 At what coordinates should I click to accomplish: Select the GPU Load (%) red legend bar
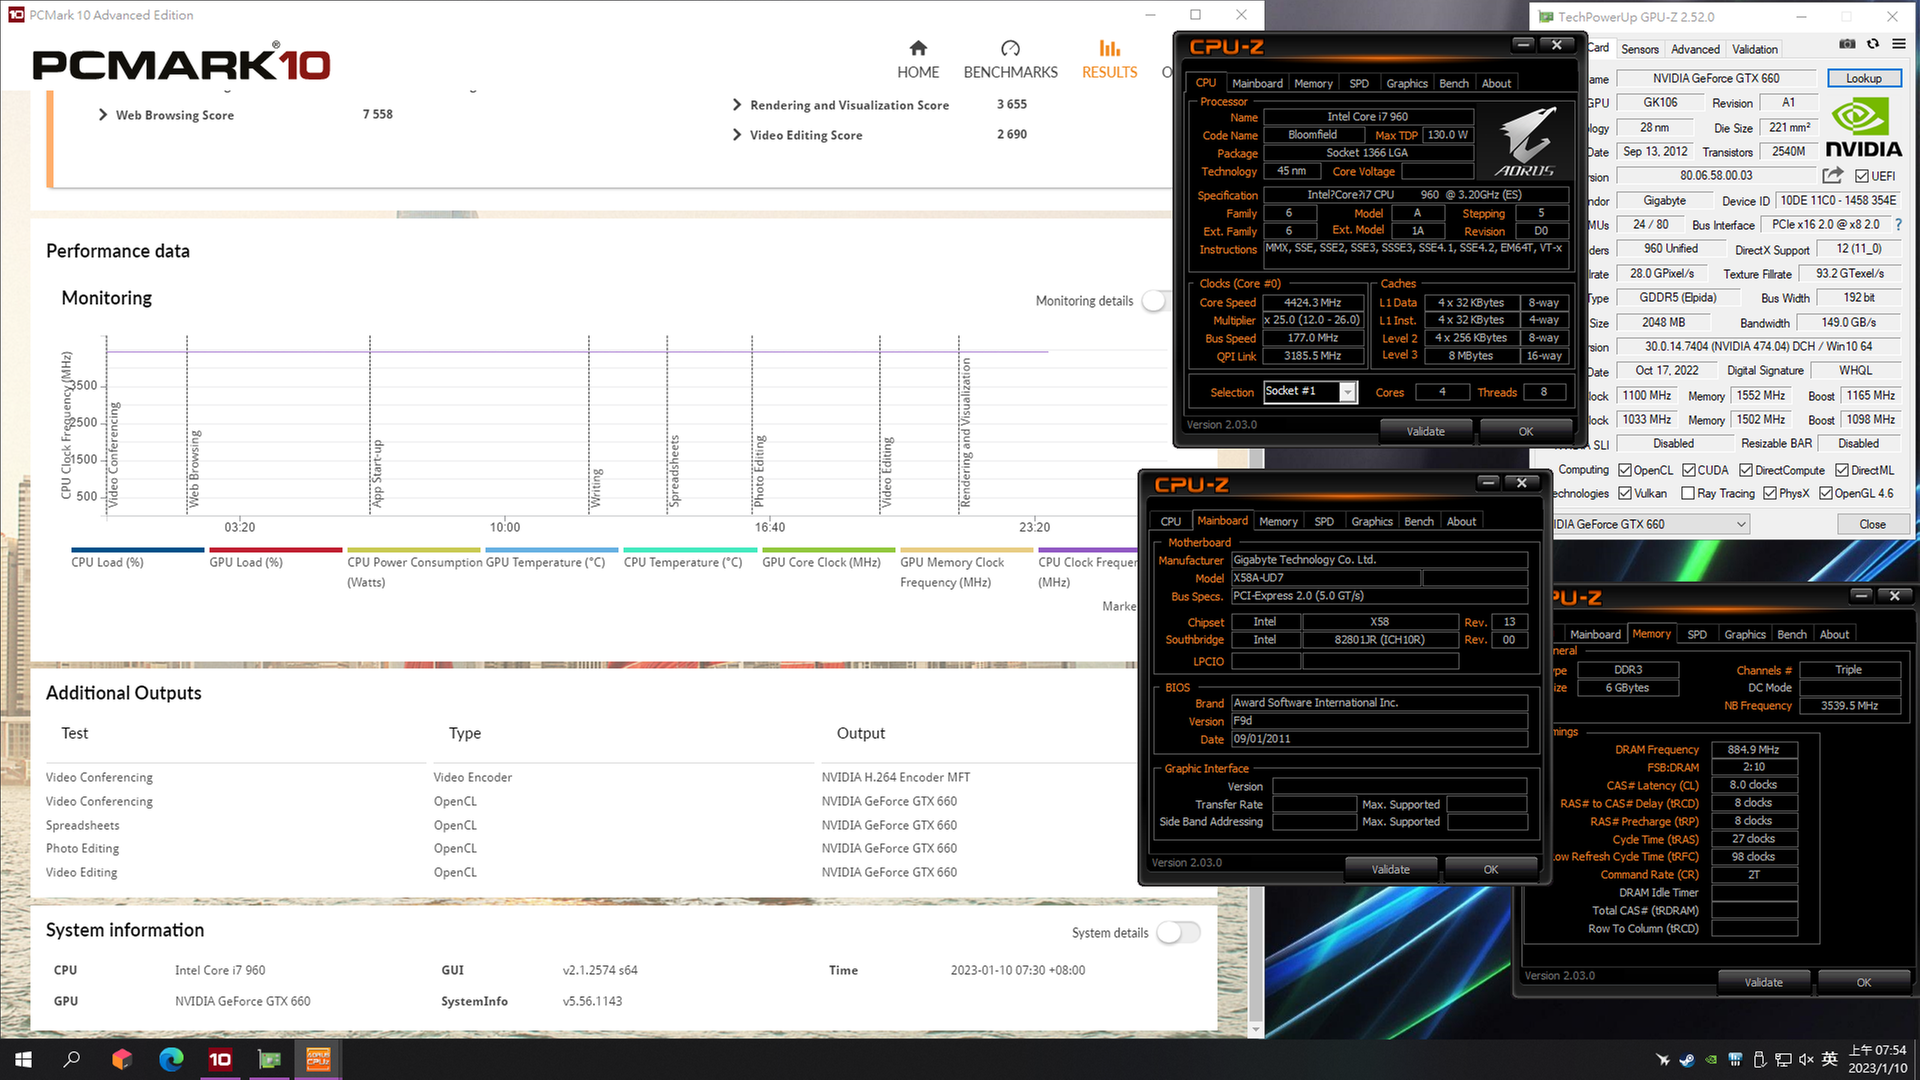(x=275, y=550)
